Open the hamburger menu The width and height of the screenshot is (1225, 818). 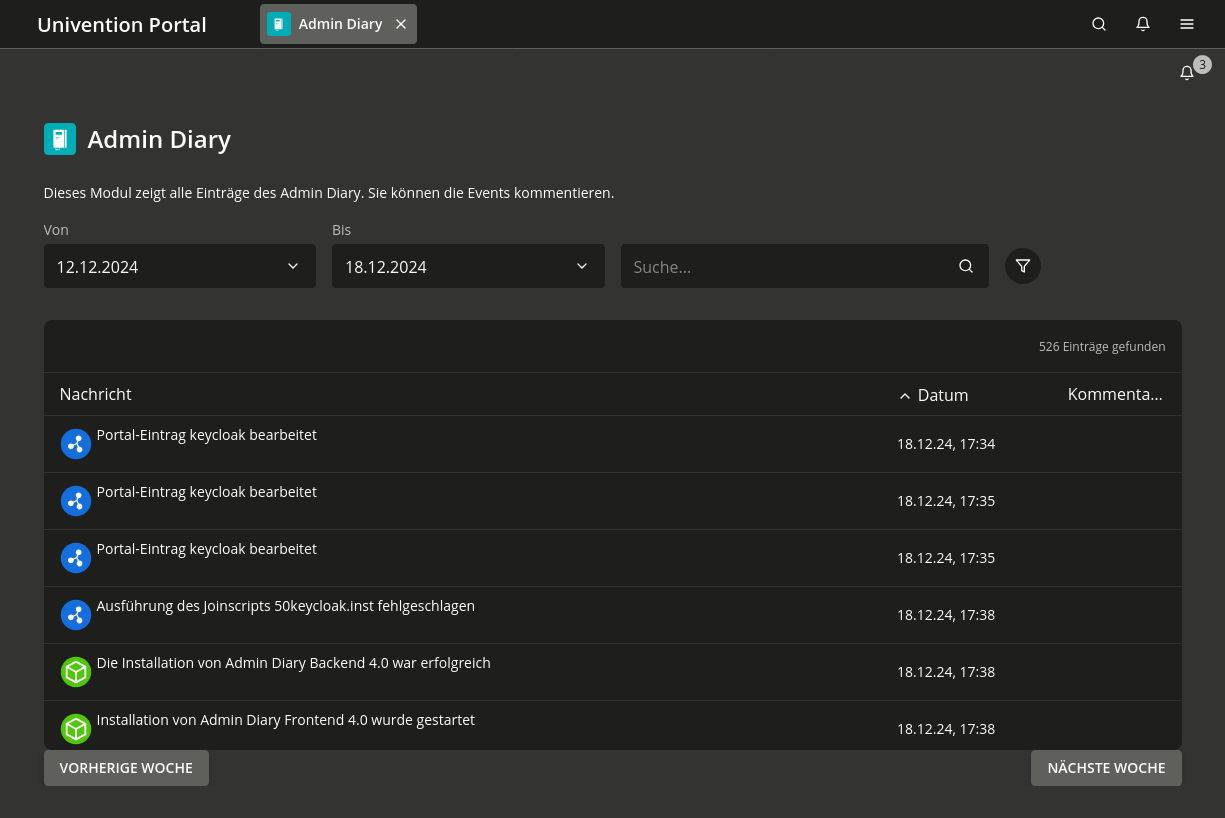[x=1187, y=24]
